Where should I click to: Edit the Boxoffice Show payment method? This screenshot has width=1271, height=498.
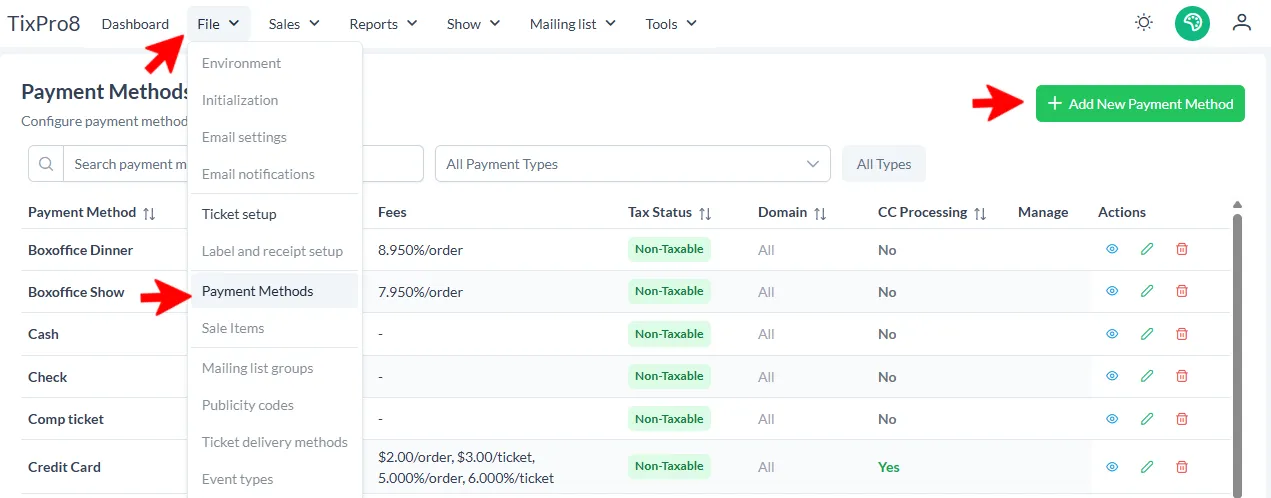1147,291
